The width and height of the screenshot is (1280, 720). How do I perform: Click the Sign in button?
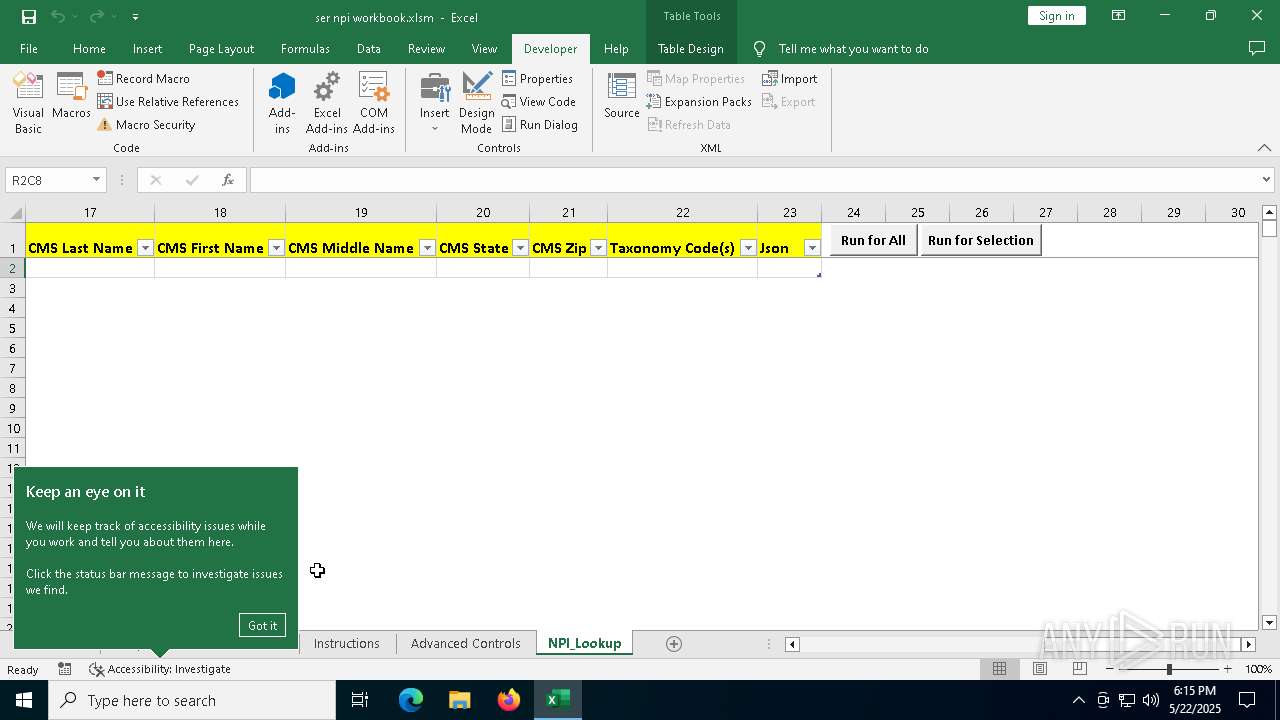point(1056,15)
